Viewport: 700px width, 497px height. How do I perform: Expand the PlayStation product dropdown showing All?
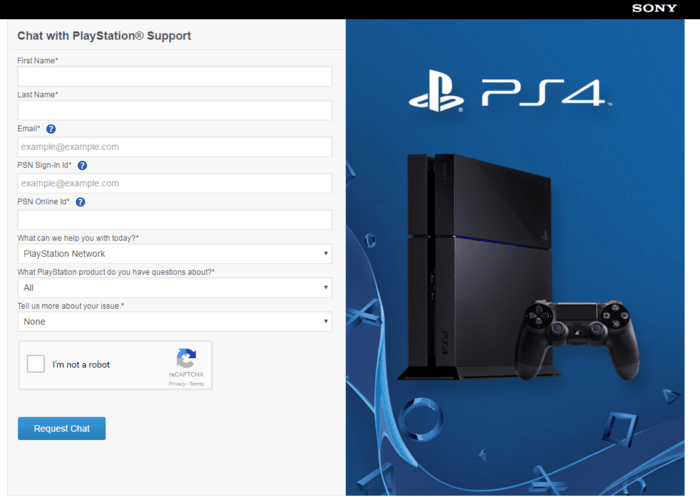[175, 288]
